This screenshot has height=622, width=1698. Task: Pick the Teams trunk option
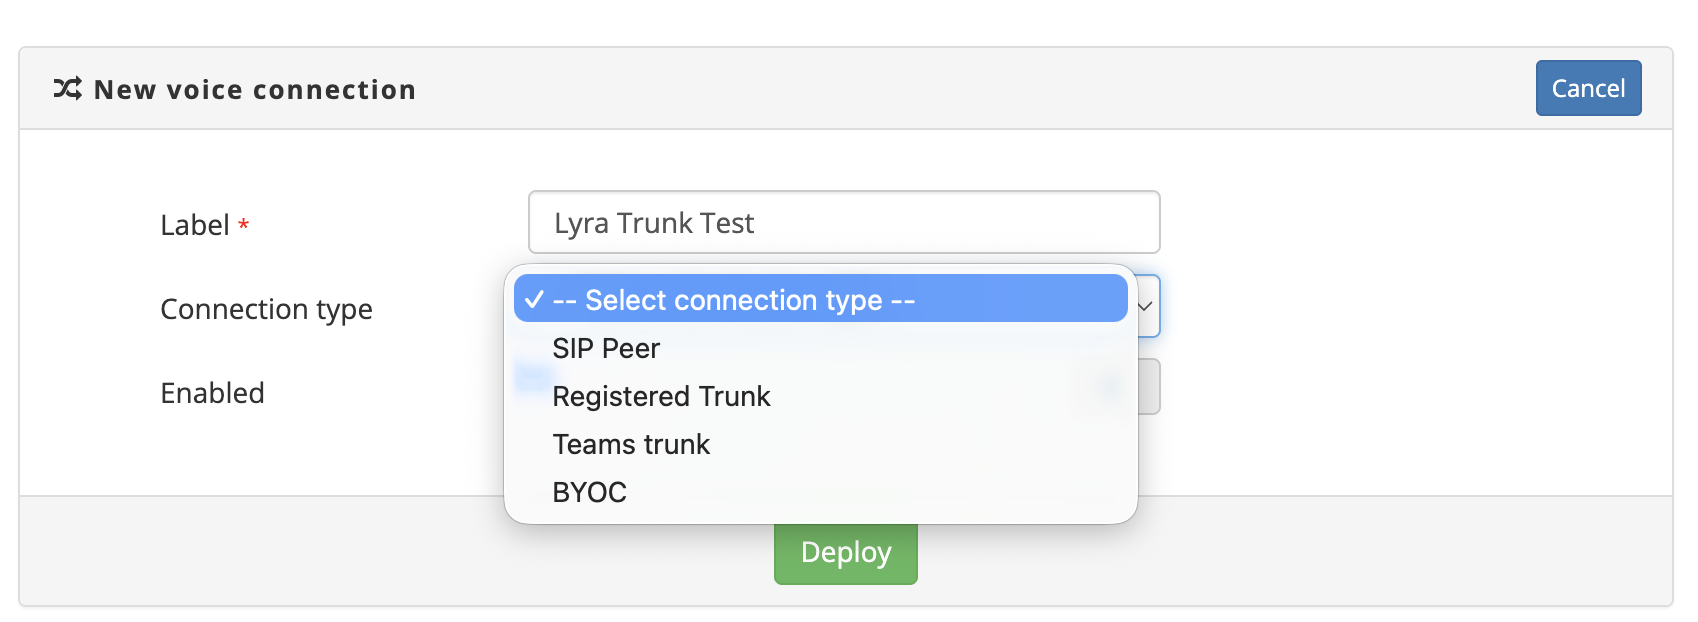pyautogui.click(x=631, y=444)
